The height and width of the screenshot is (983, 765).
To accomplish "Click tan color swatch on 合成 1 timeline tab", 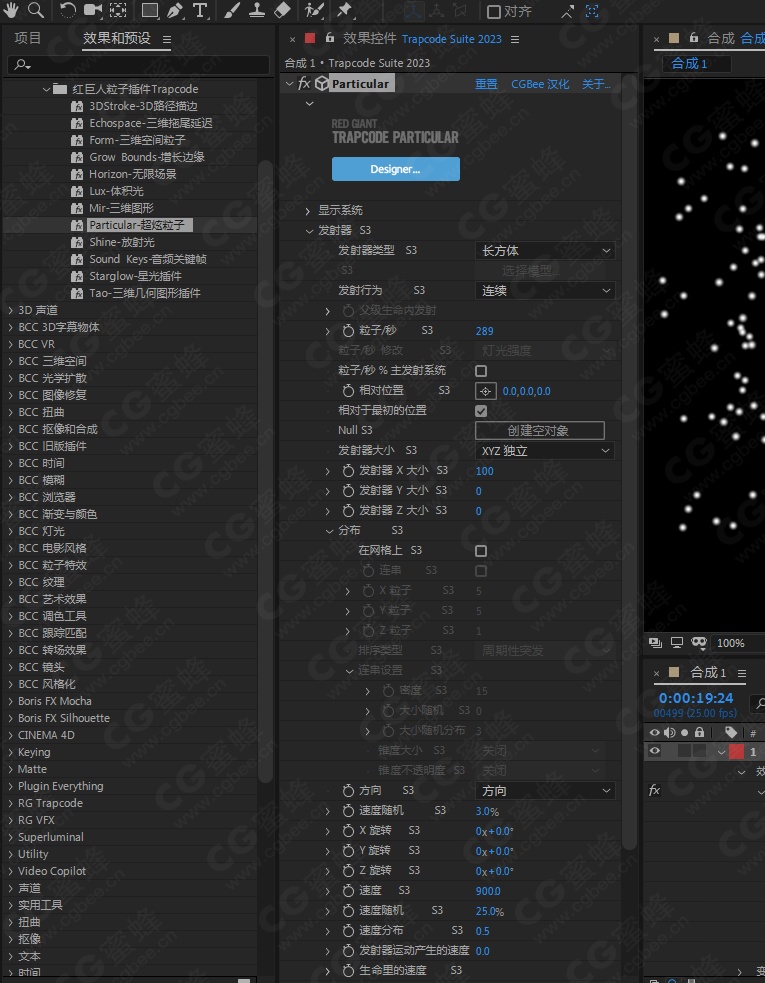I will click(x=674, y=673).
